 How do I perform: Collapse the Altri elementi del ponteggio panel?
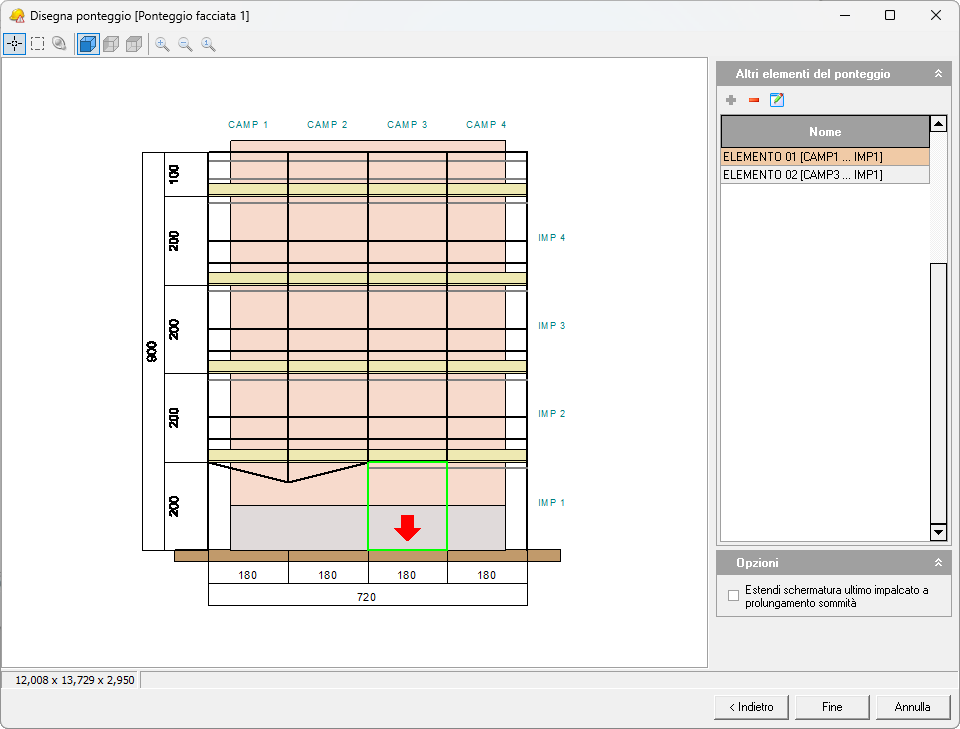point(938,74)
